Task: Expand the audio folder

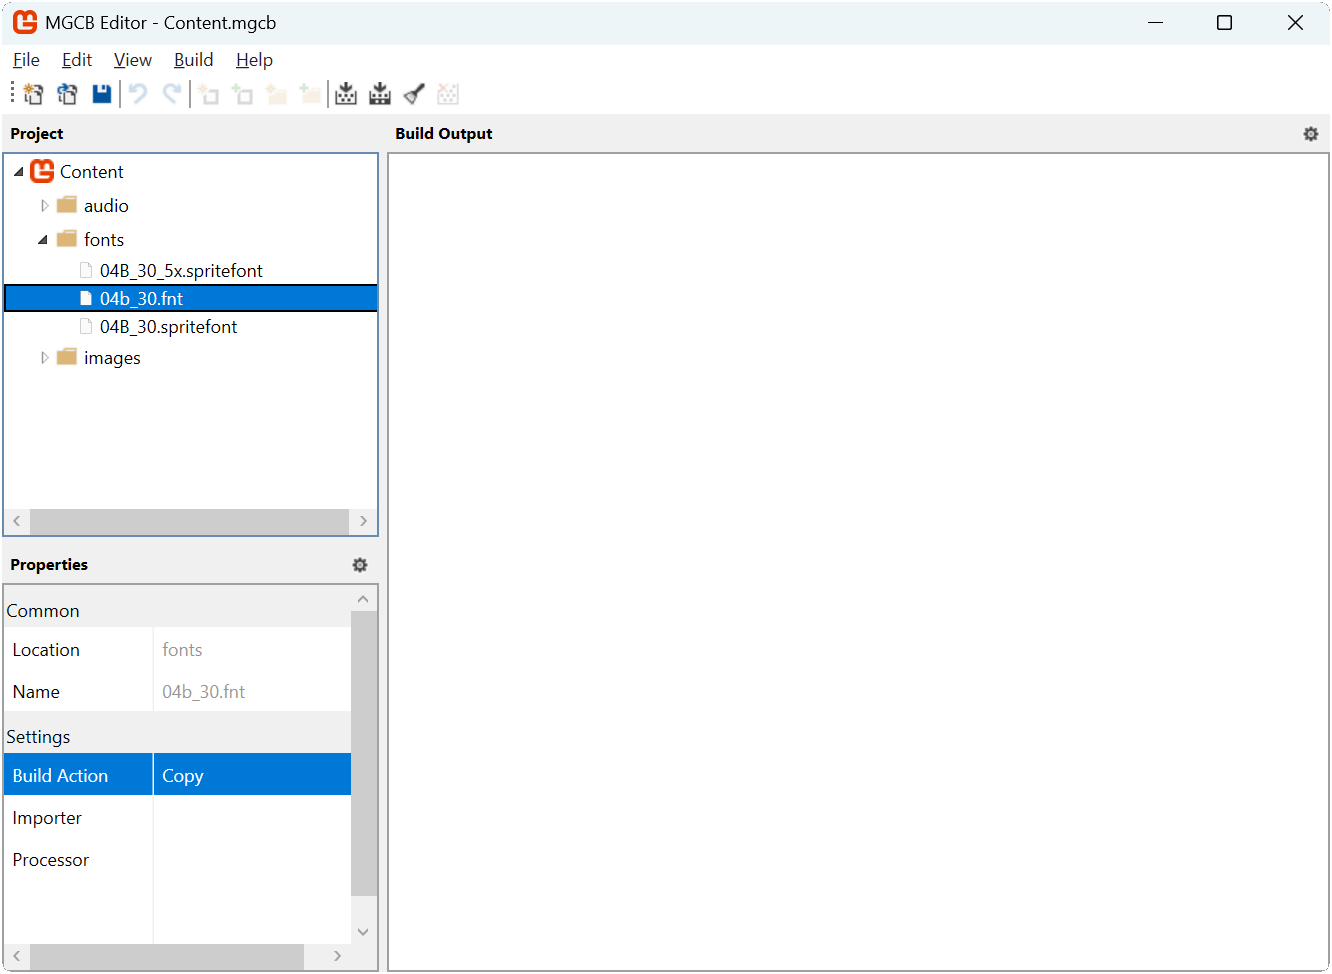Action: (44, 206)
